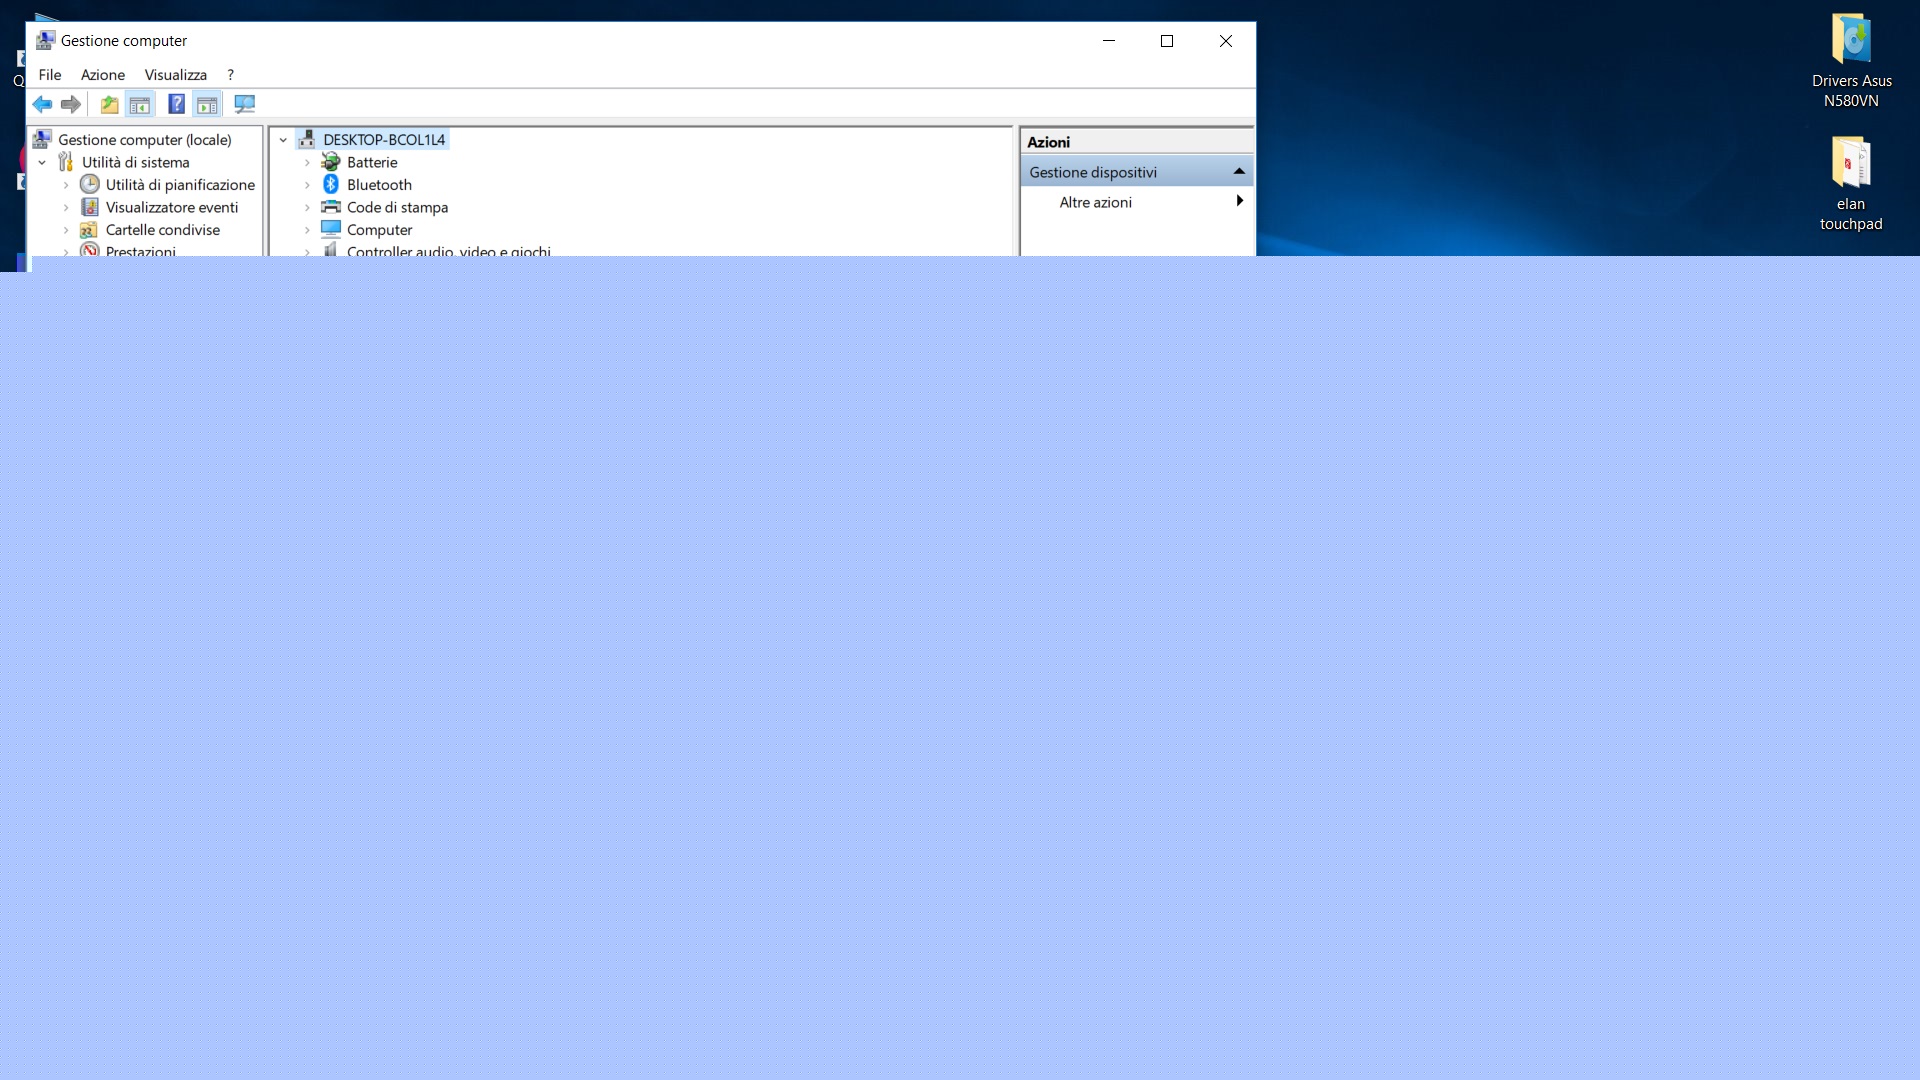Click the printer icon for Code di stampa
The width and height of the screenshot is (1920, 1080).
click(331, 207)
